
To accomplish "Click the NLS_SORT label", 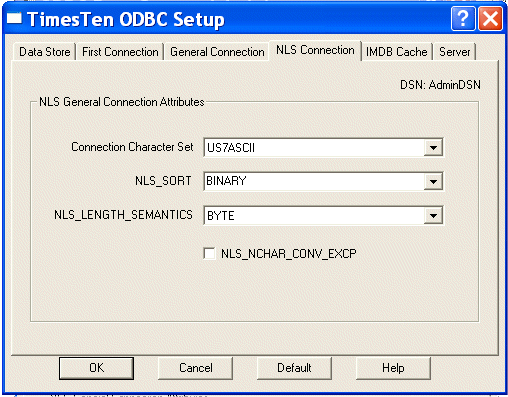I will (163, 181).
